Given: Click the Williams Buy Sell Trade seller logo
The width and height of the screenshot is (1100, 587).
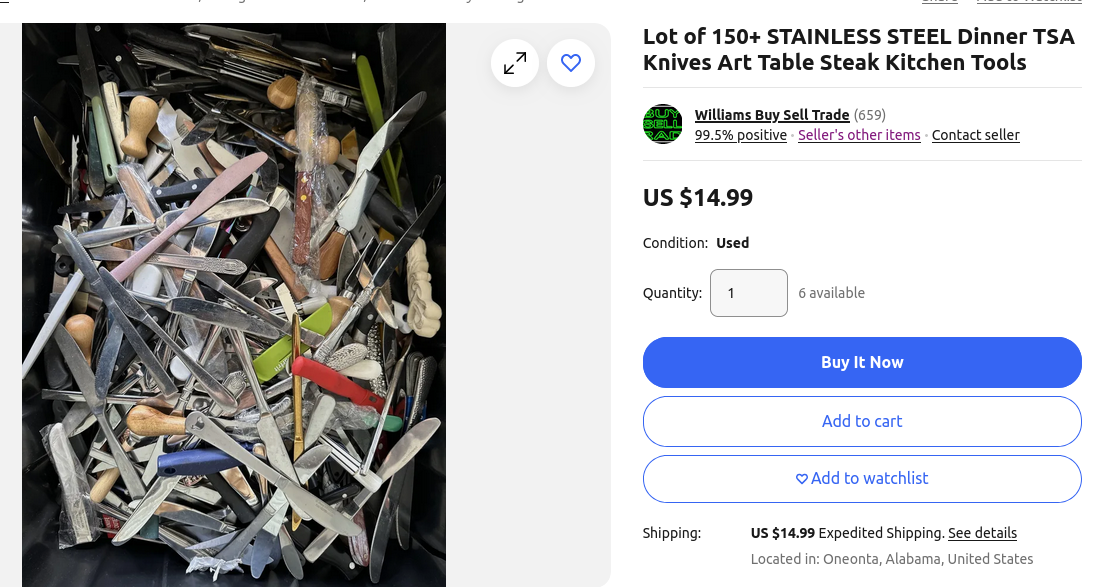Looking at the screenshot, I should pos(662,124).
